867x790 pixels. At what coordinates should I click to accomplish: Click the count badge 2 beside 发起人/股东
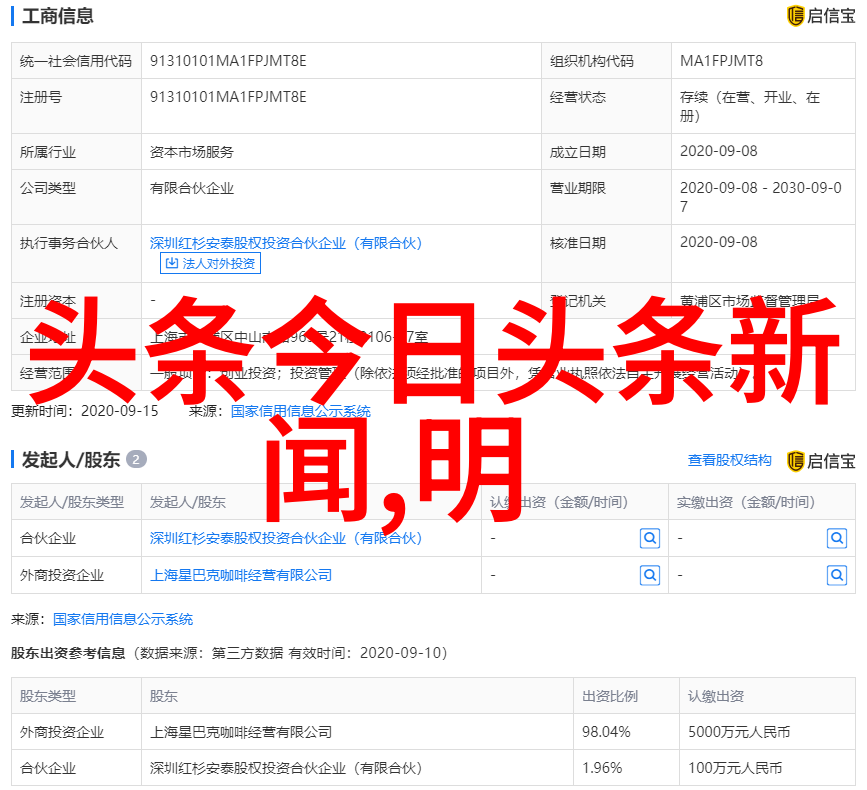(x=136, y=459)
